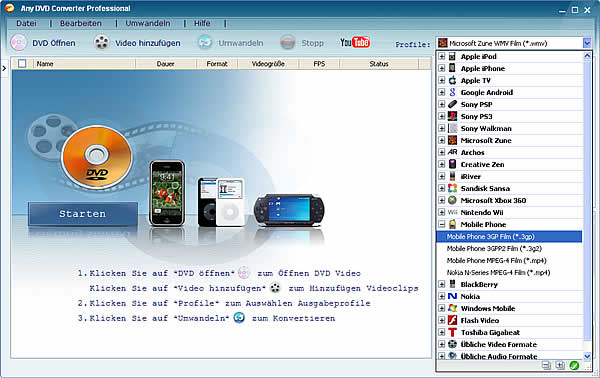Select Mobile Phone MPEG-4 Film (*.mp4)
The width and height of the screenshot is (600, 378).
509,261
